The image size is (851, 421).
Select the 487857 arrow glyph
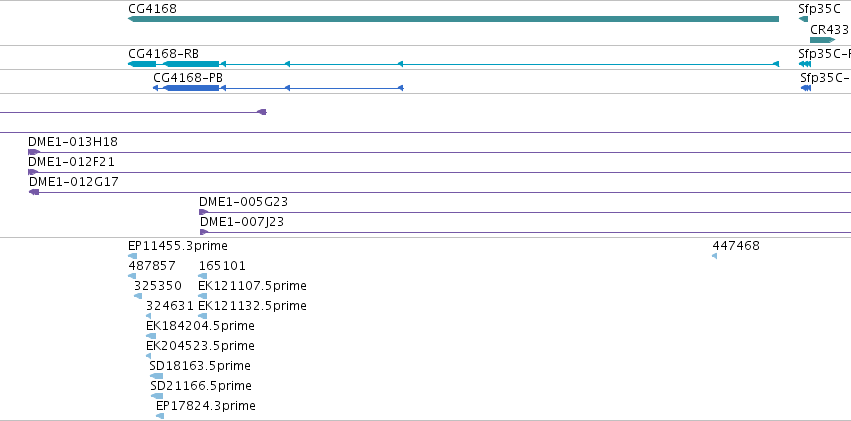pos(132,276)
